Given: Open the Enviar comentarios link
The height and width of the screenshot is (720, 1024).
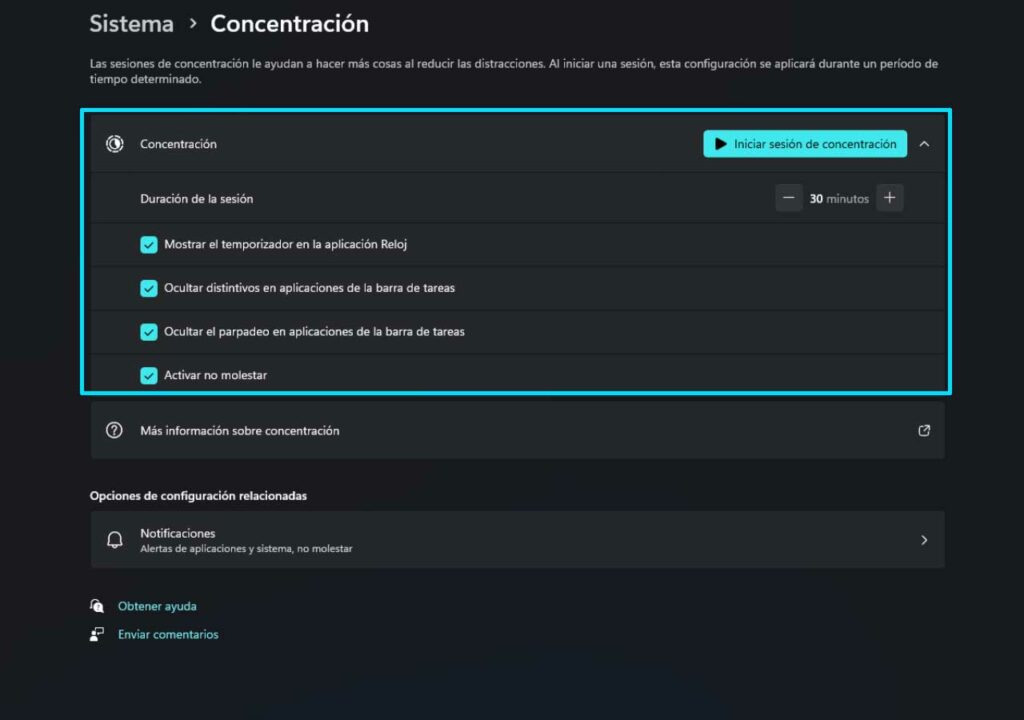Looking at the screenshot, I should (x=168, y=634).
